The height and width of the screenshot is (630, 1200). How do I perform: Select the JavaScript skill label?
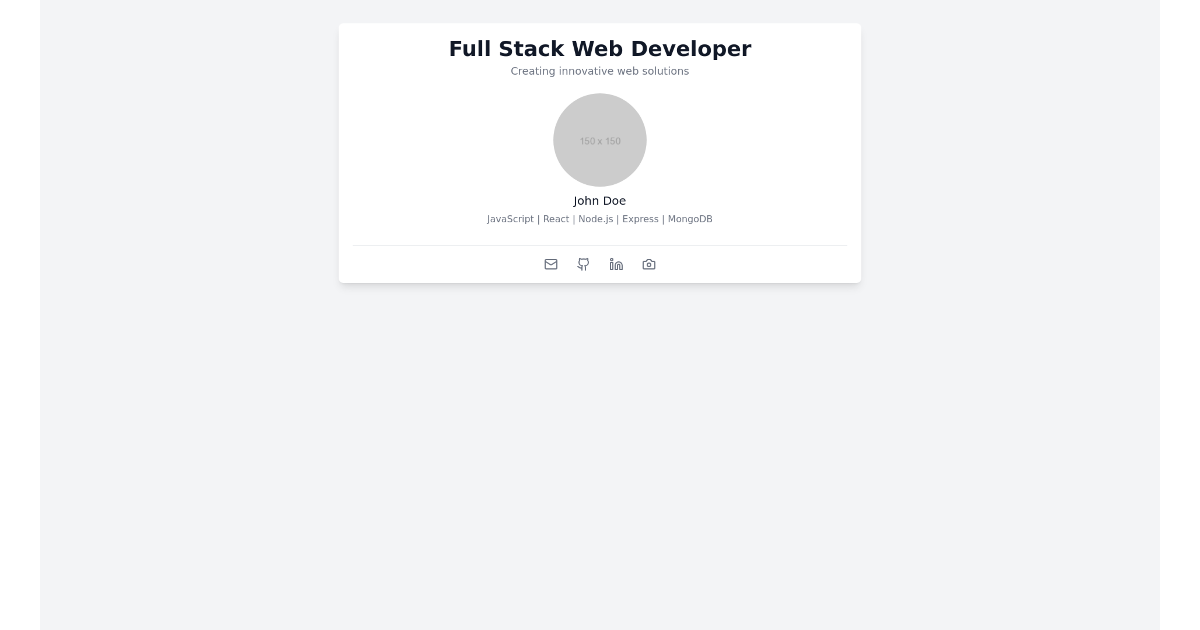510,219
